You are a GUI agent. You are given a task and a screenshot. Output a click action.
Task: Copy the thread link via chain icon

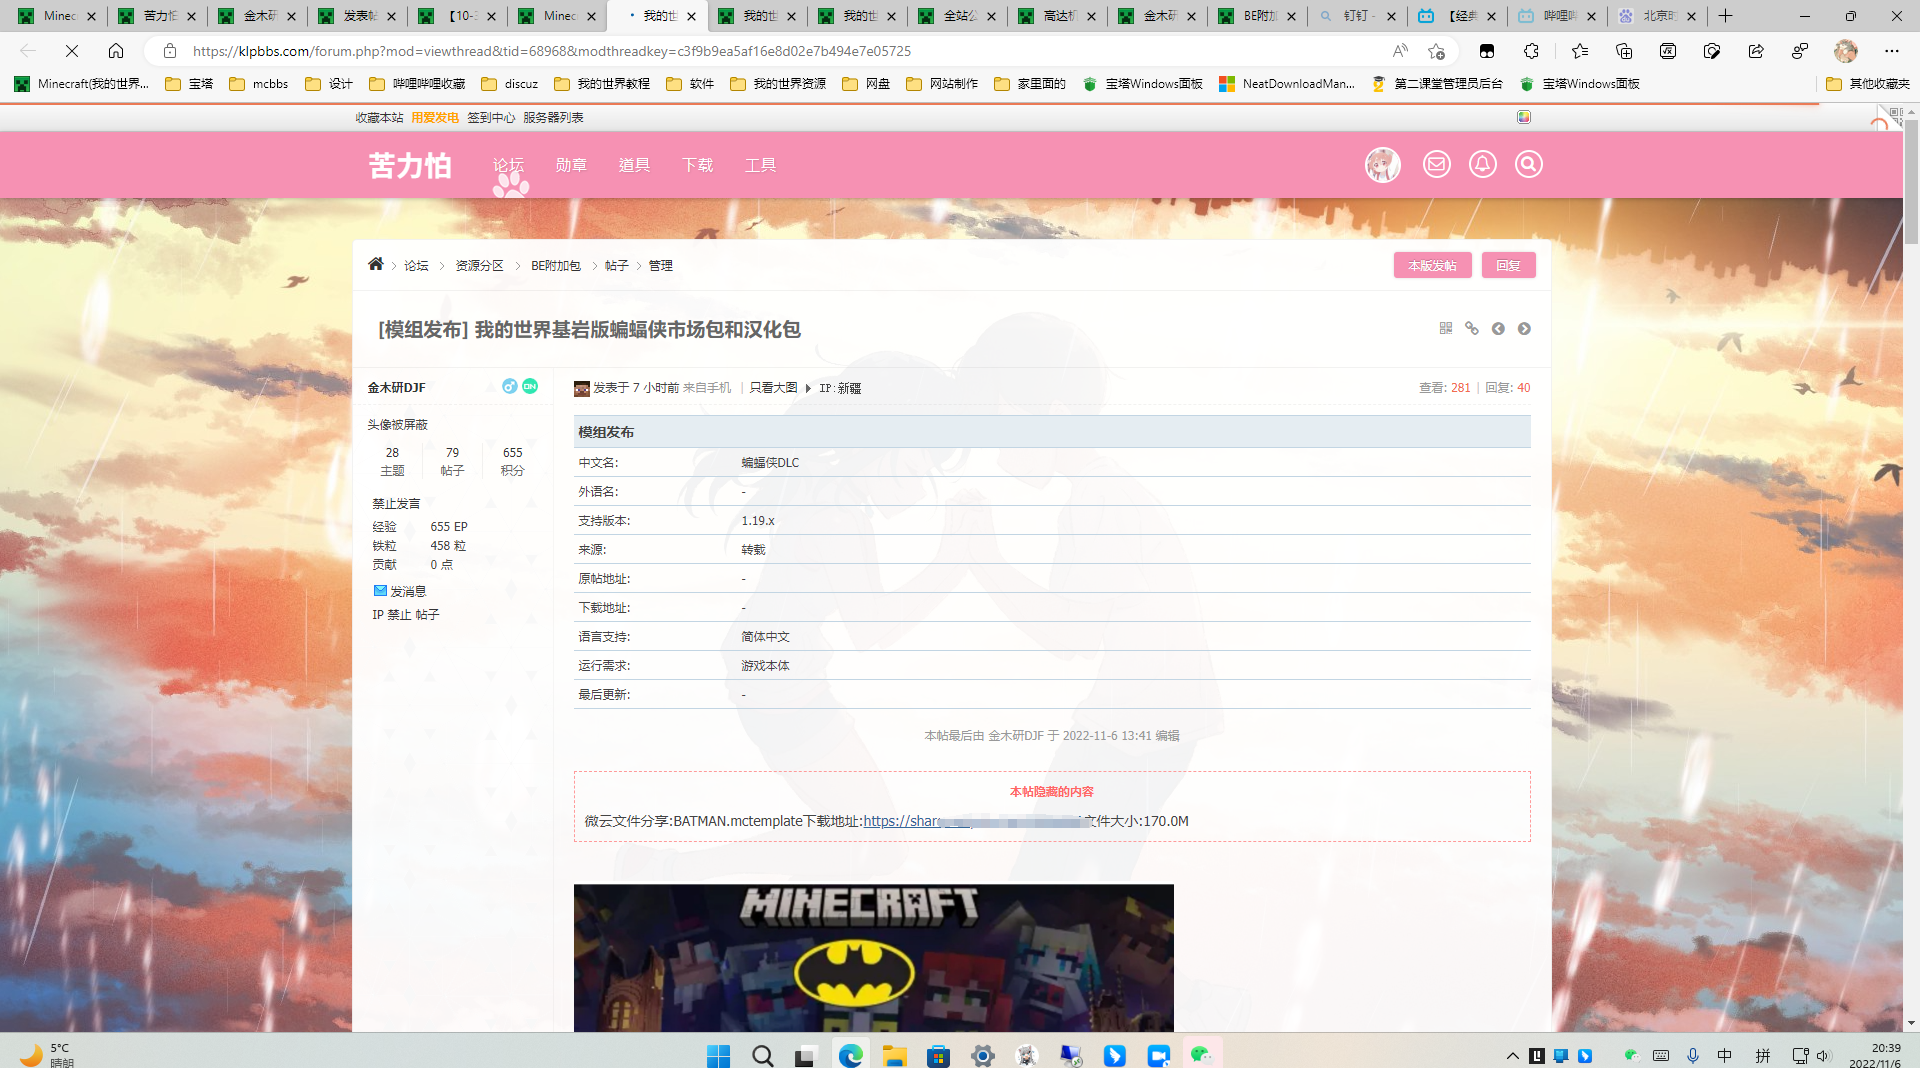(1472, 328)
